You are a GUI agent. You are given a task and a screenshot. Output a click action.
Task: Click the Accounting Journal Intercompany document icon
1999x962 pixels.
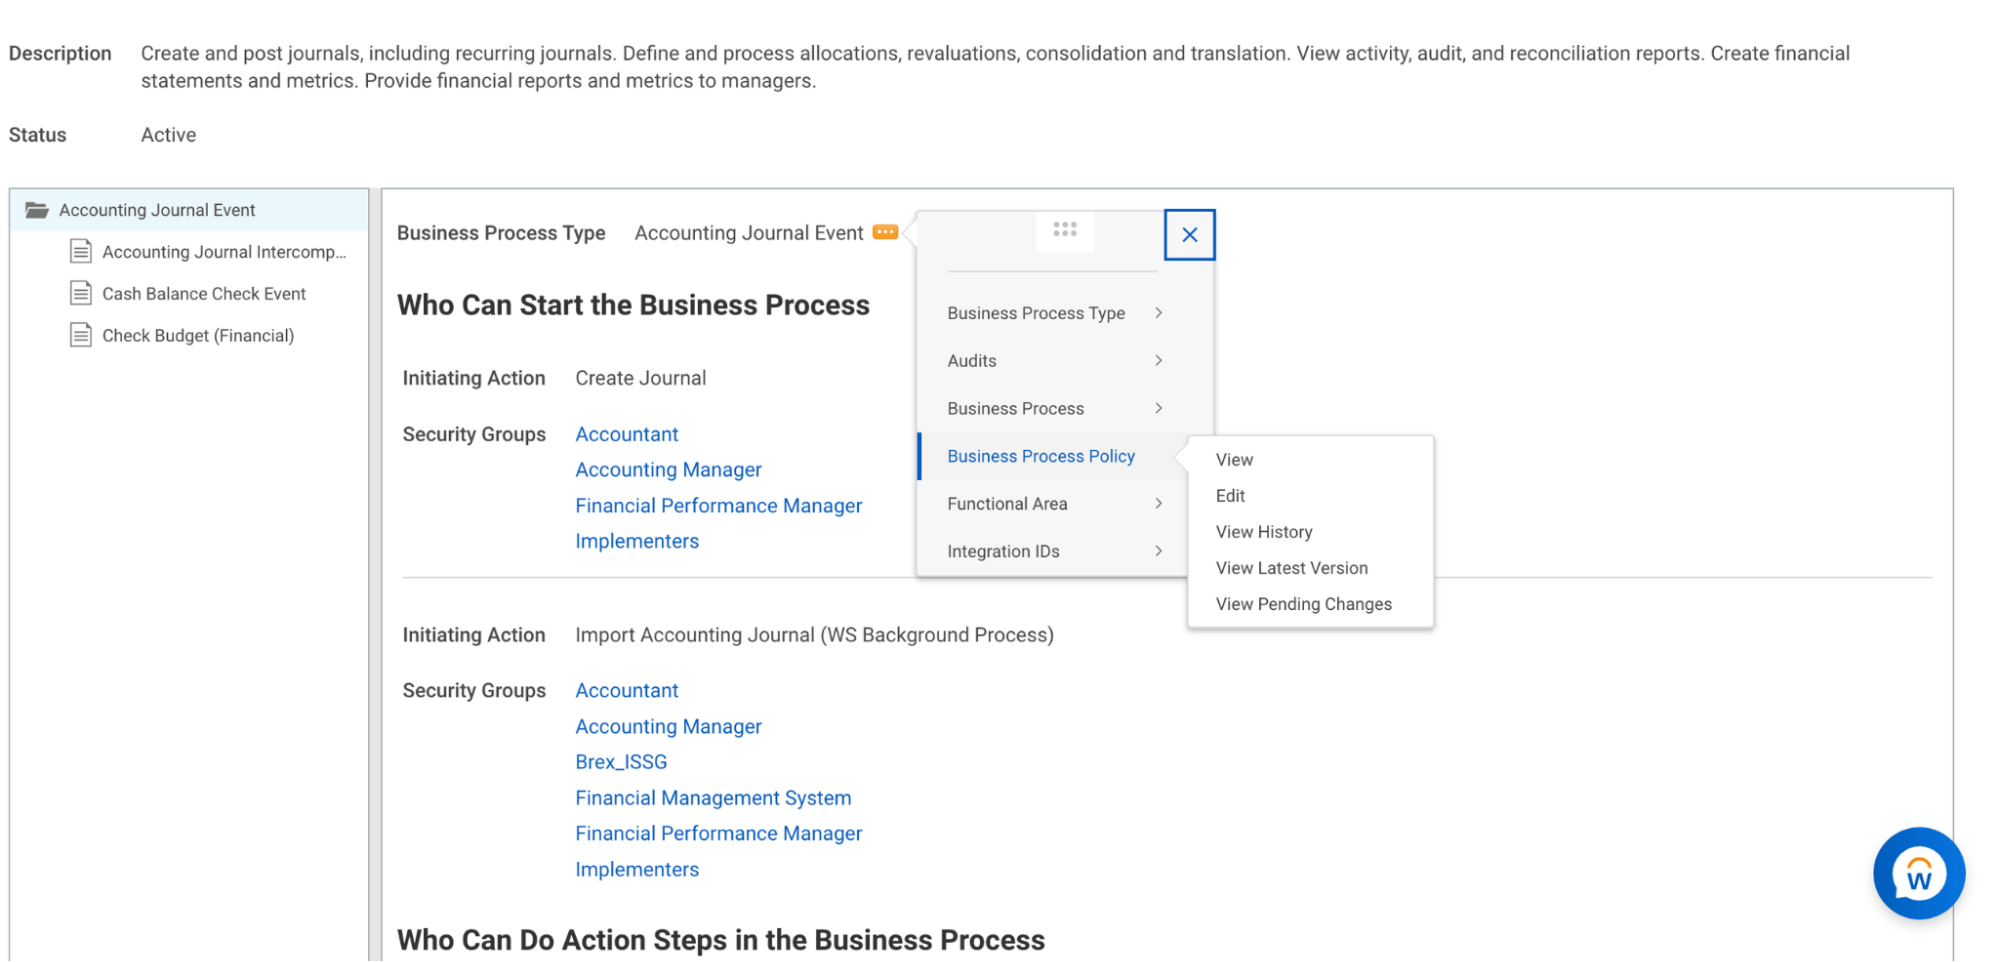[x=81, y=251]
